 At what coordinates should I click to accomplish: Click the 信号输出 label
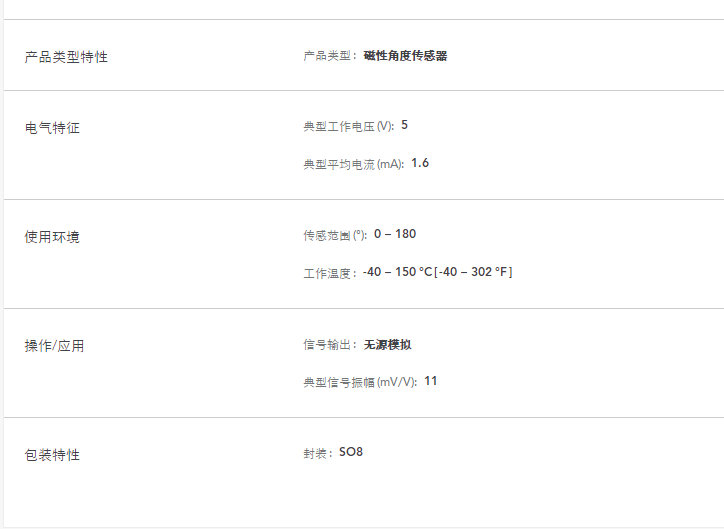point(329,345)
